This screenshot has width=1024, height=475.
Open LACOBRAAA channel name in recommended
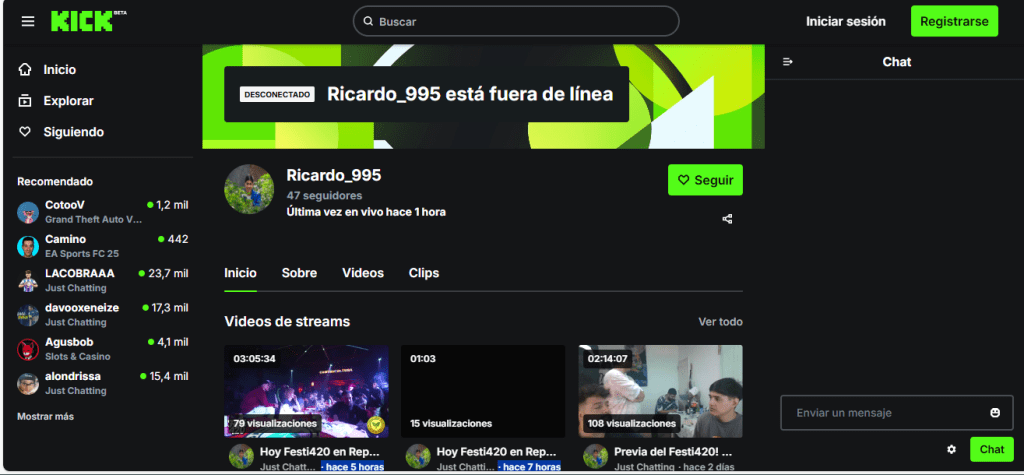(80, 273)
